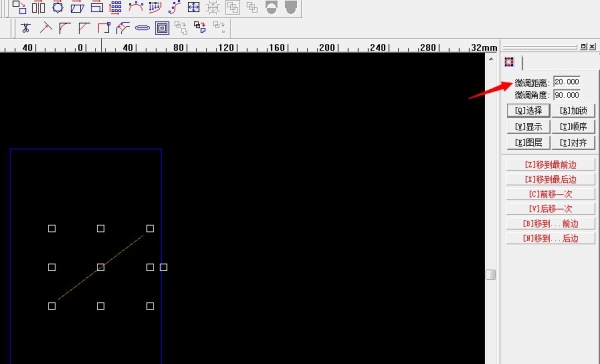This screenshot has height=364, width=600.
Task: Click the grayed-out group overlapping squares icon
Action: [232, 7]
